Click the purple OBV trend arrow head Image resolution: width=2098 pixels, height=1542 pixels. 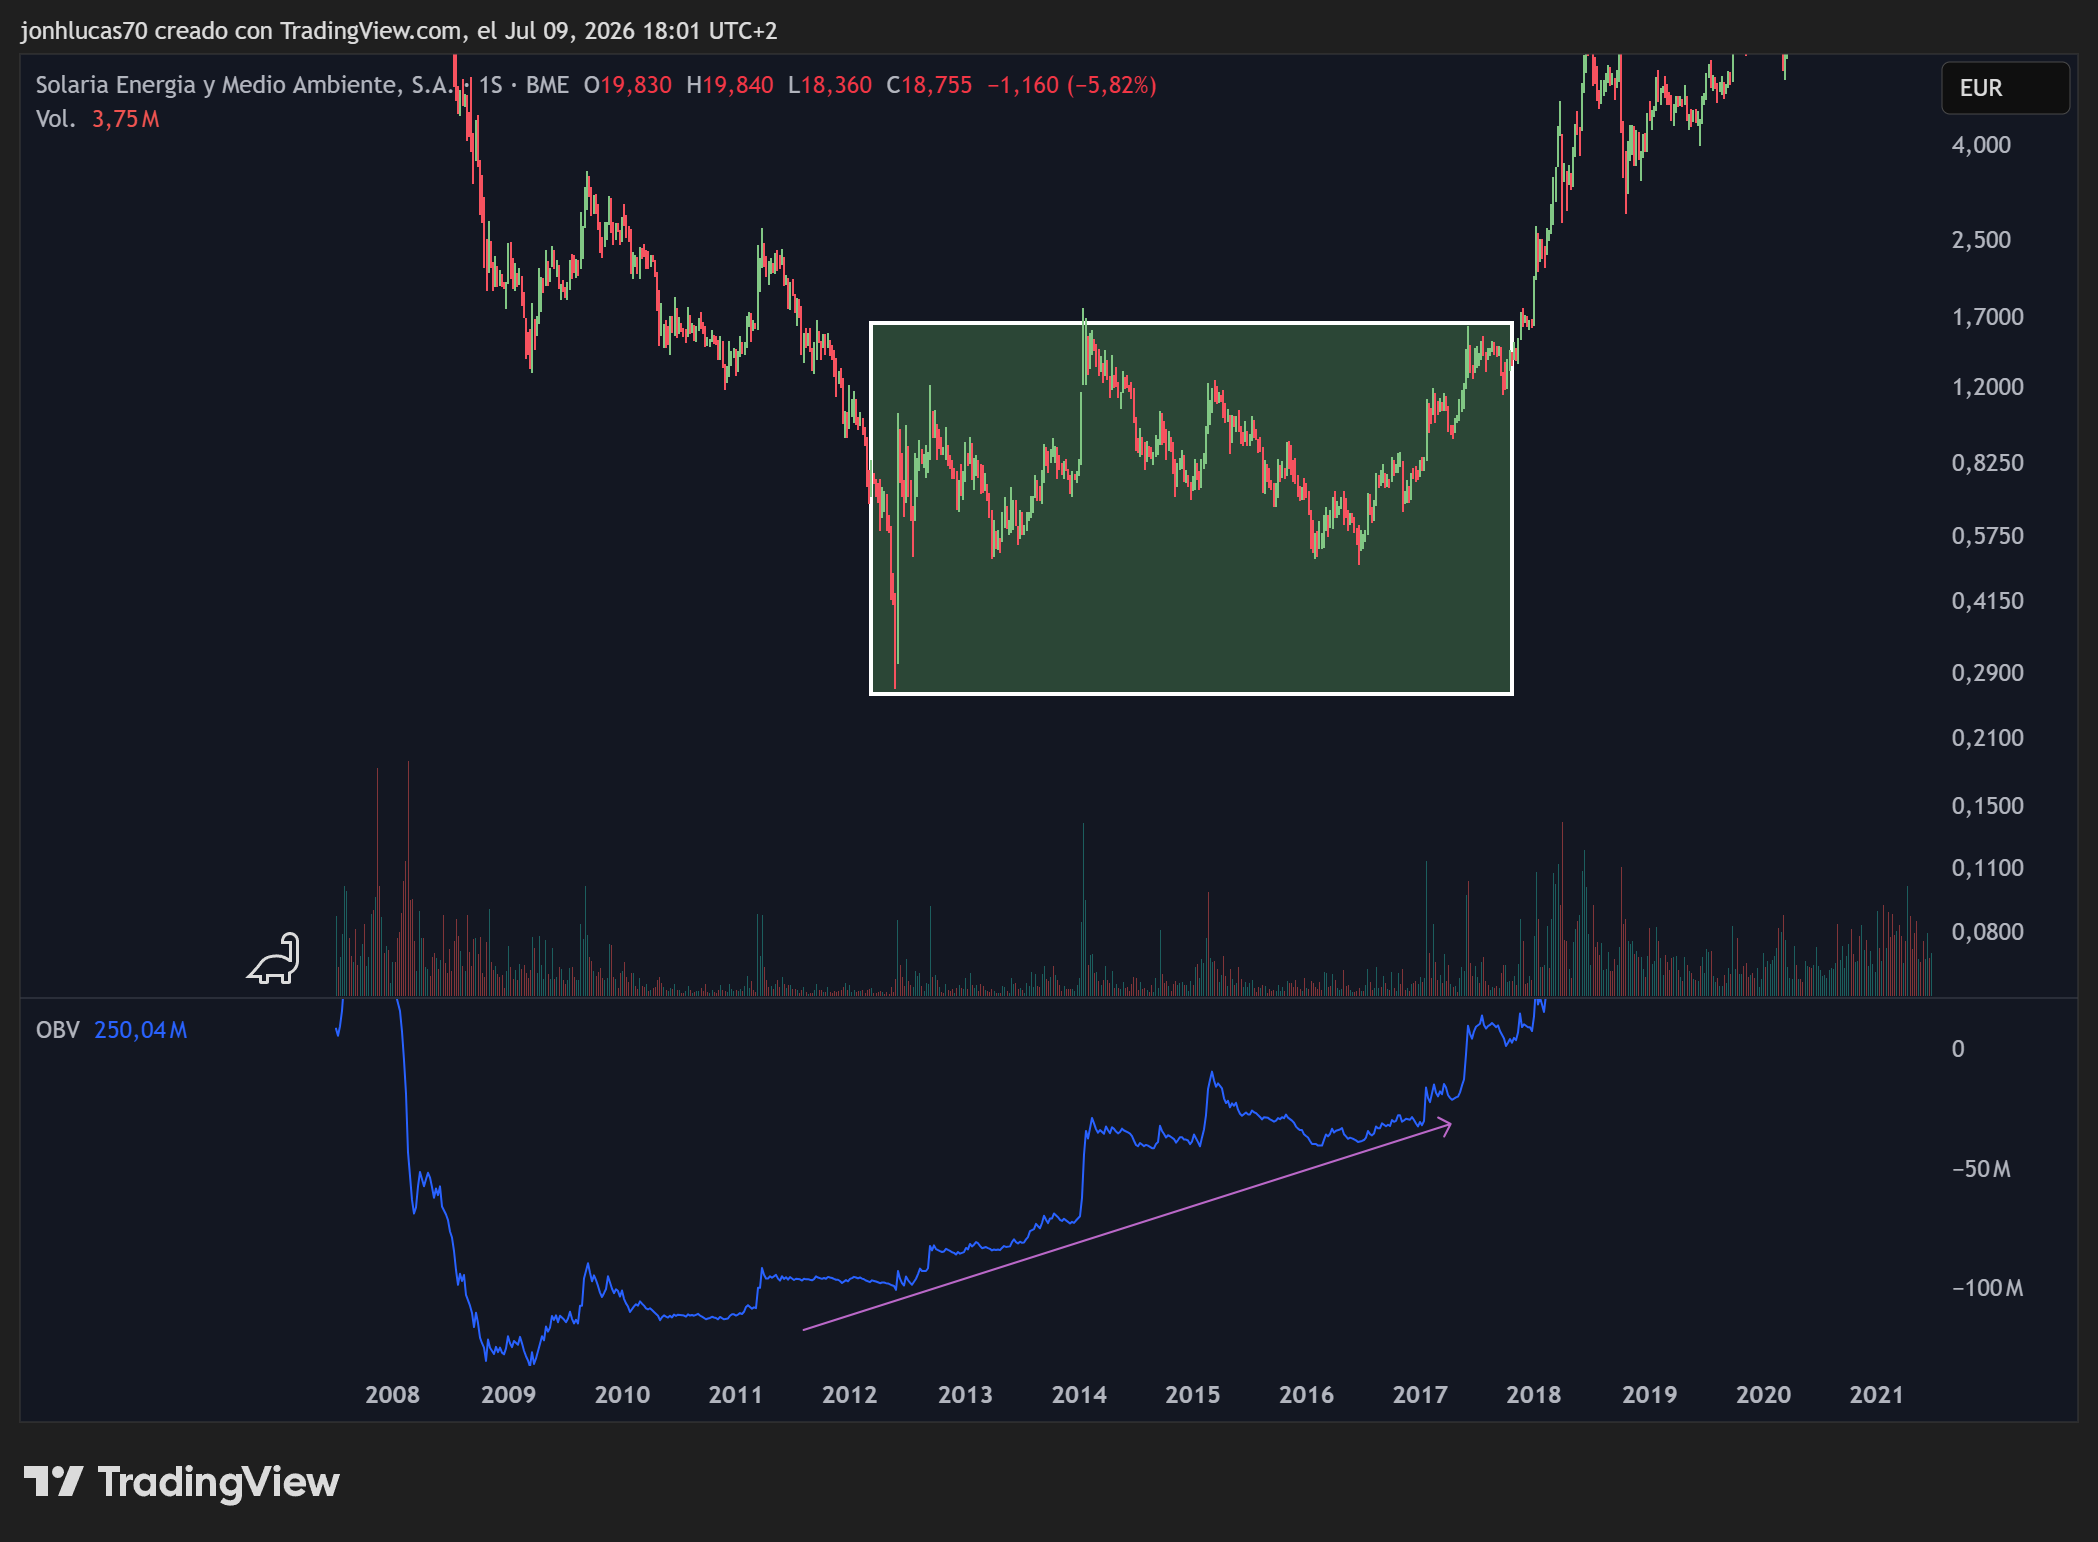point(1445,1125)
